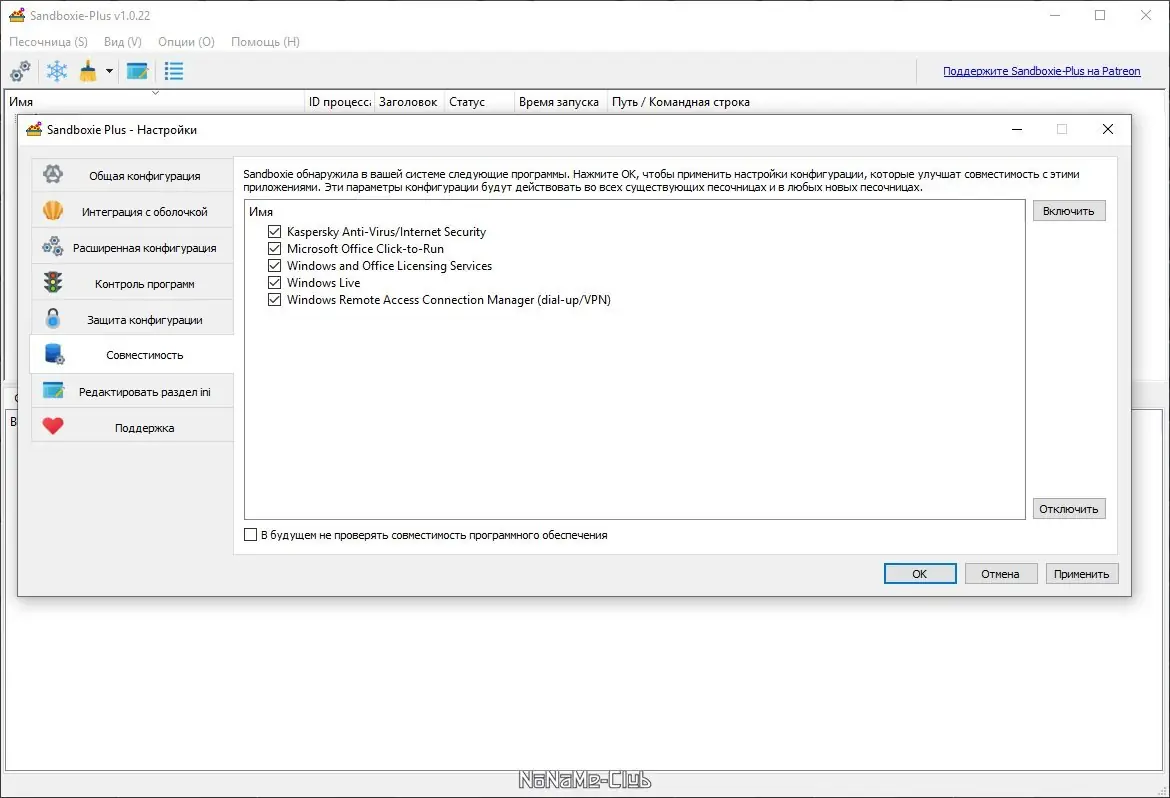Select 'Windows Live' list entry text
Image resolution: width=1170 pixels, height=798 pixels.
323,282
